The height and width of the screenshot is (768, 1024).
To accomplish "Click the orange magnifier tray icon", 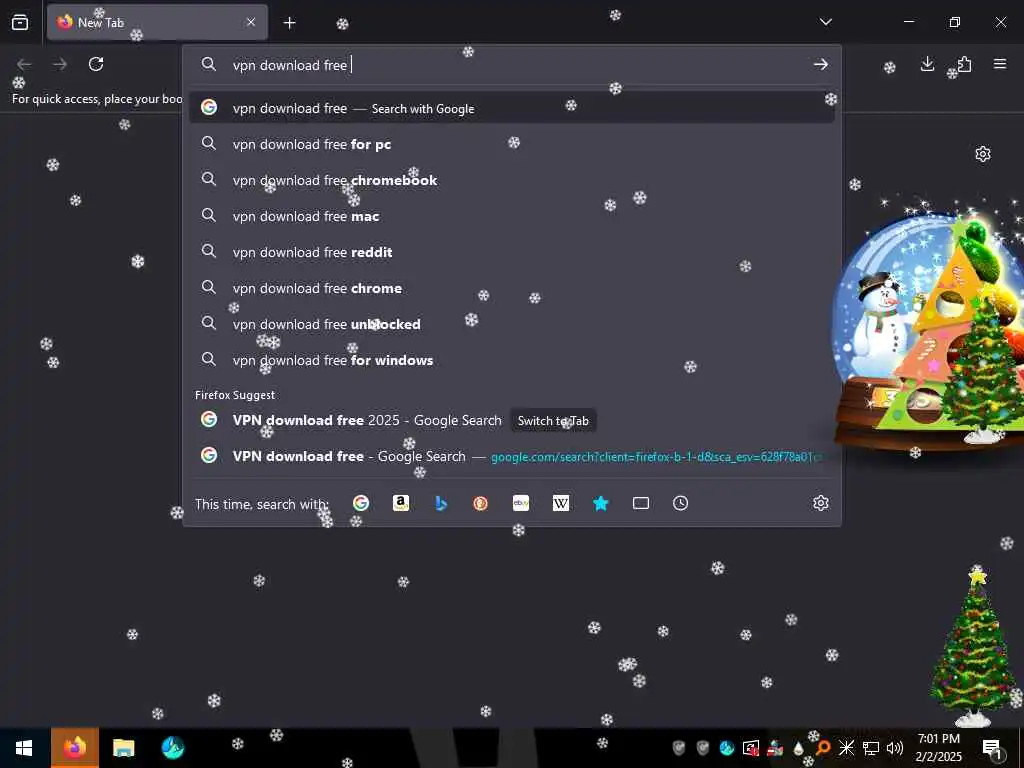I will click(x=823, y=748).
